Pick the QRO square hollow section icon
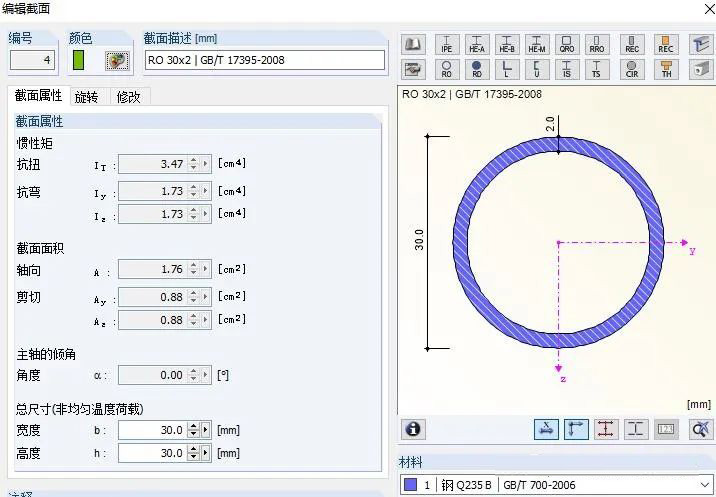The width and height of the screenshot is (716, 497). [x=567, y=45]
